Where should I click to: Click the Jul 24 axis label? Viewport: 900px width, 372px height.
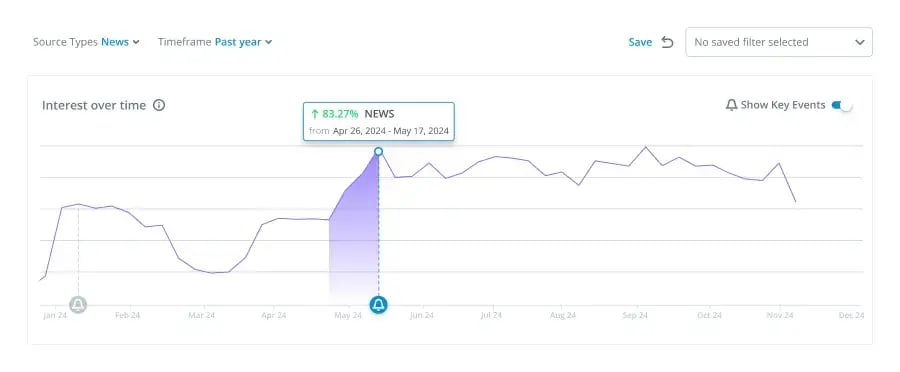point(491,315)
